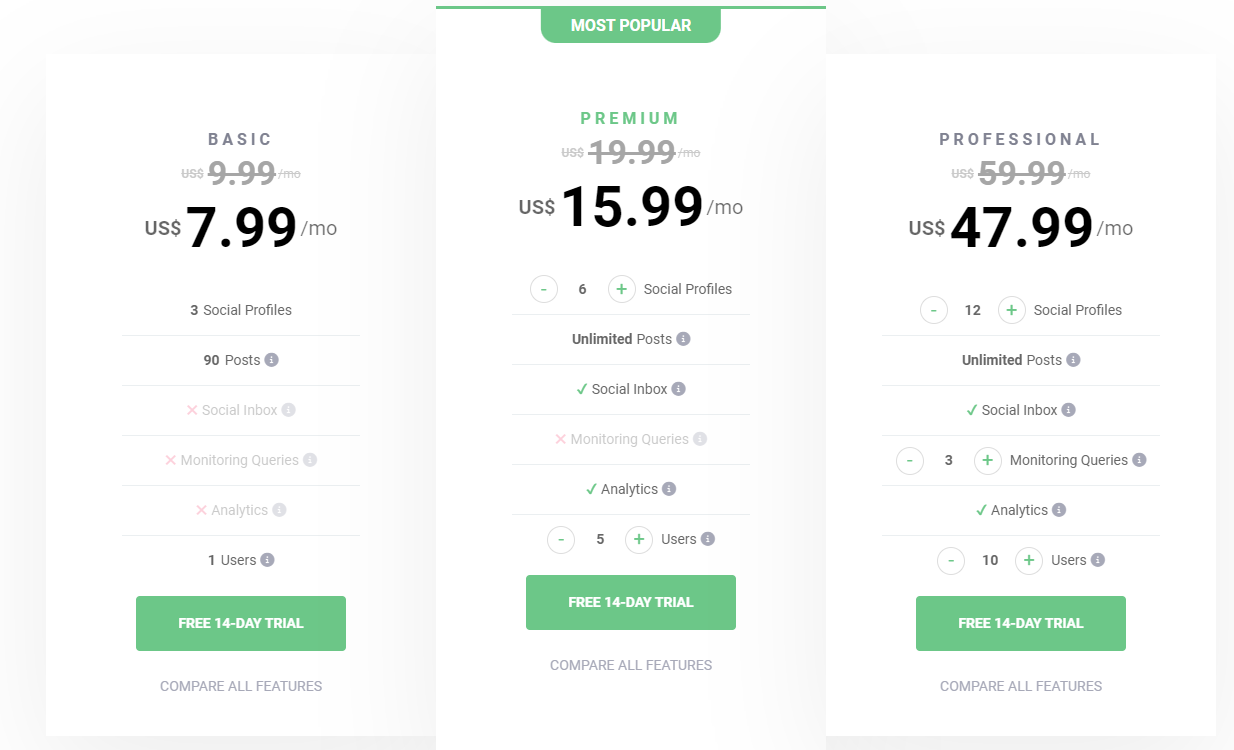
Task: Open Compare All Features under Basic plan
Action: tap(241, 686)
